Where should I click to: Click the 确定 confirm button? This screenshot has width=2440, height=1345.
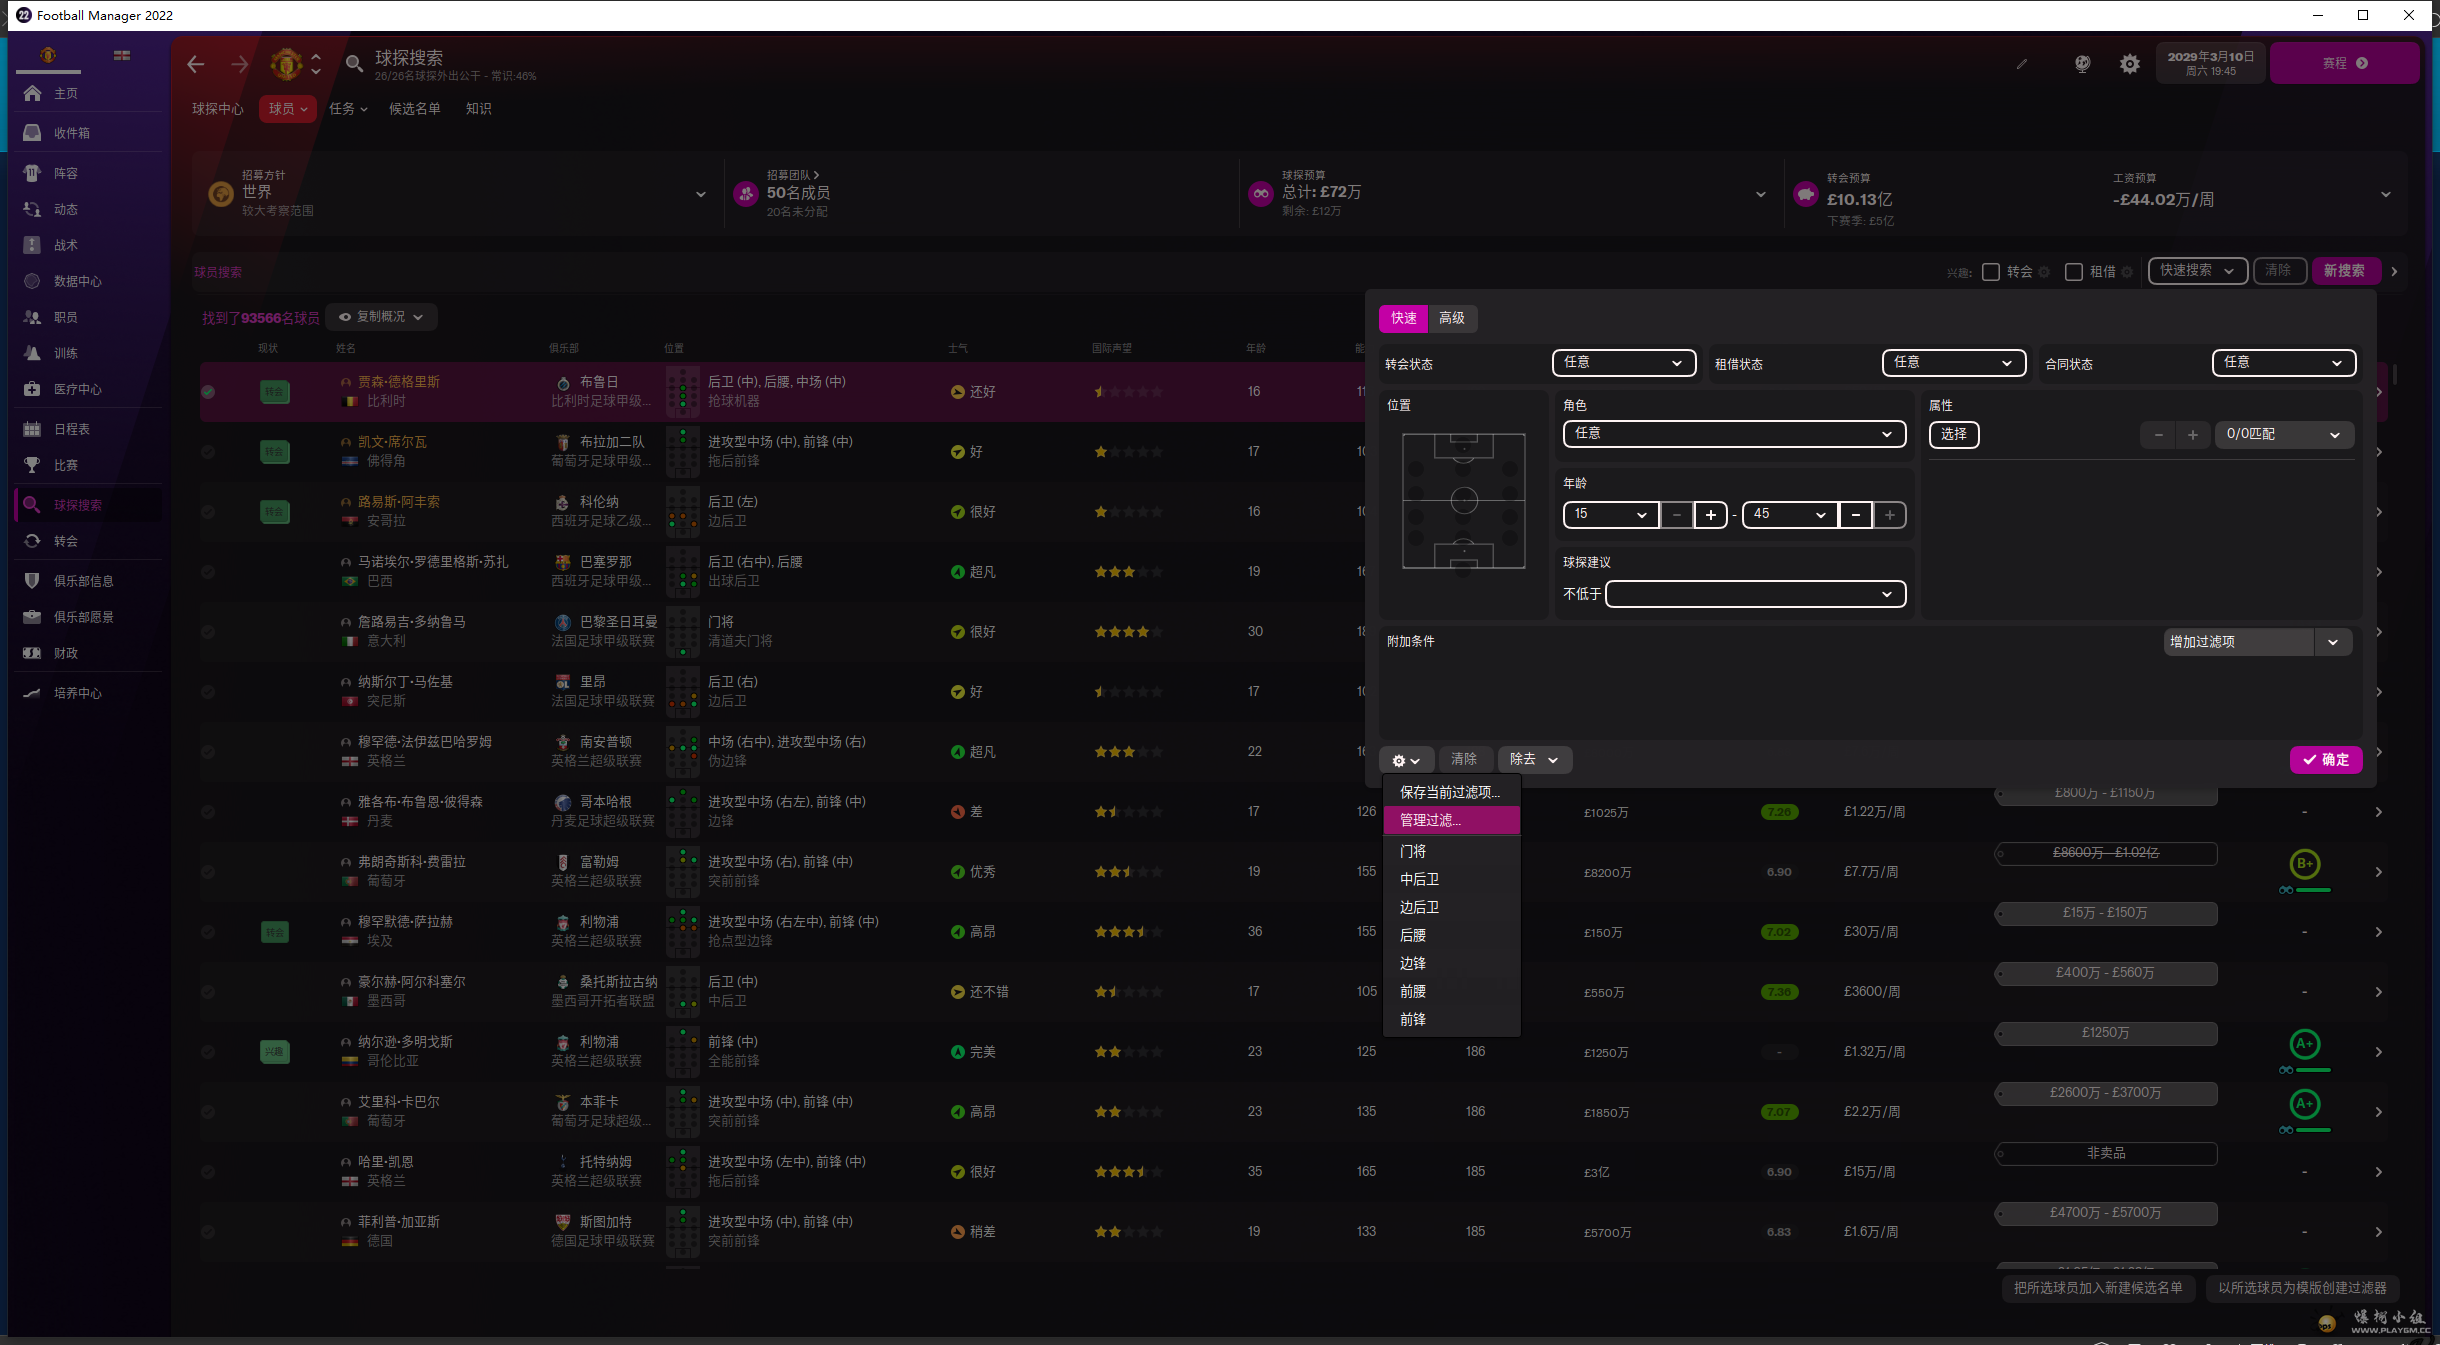coord(2326,760)
